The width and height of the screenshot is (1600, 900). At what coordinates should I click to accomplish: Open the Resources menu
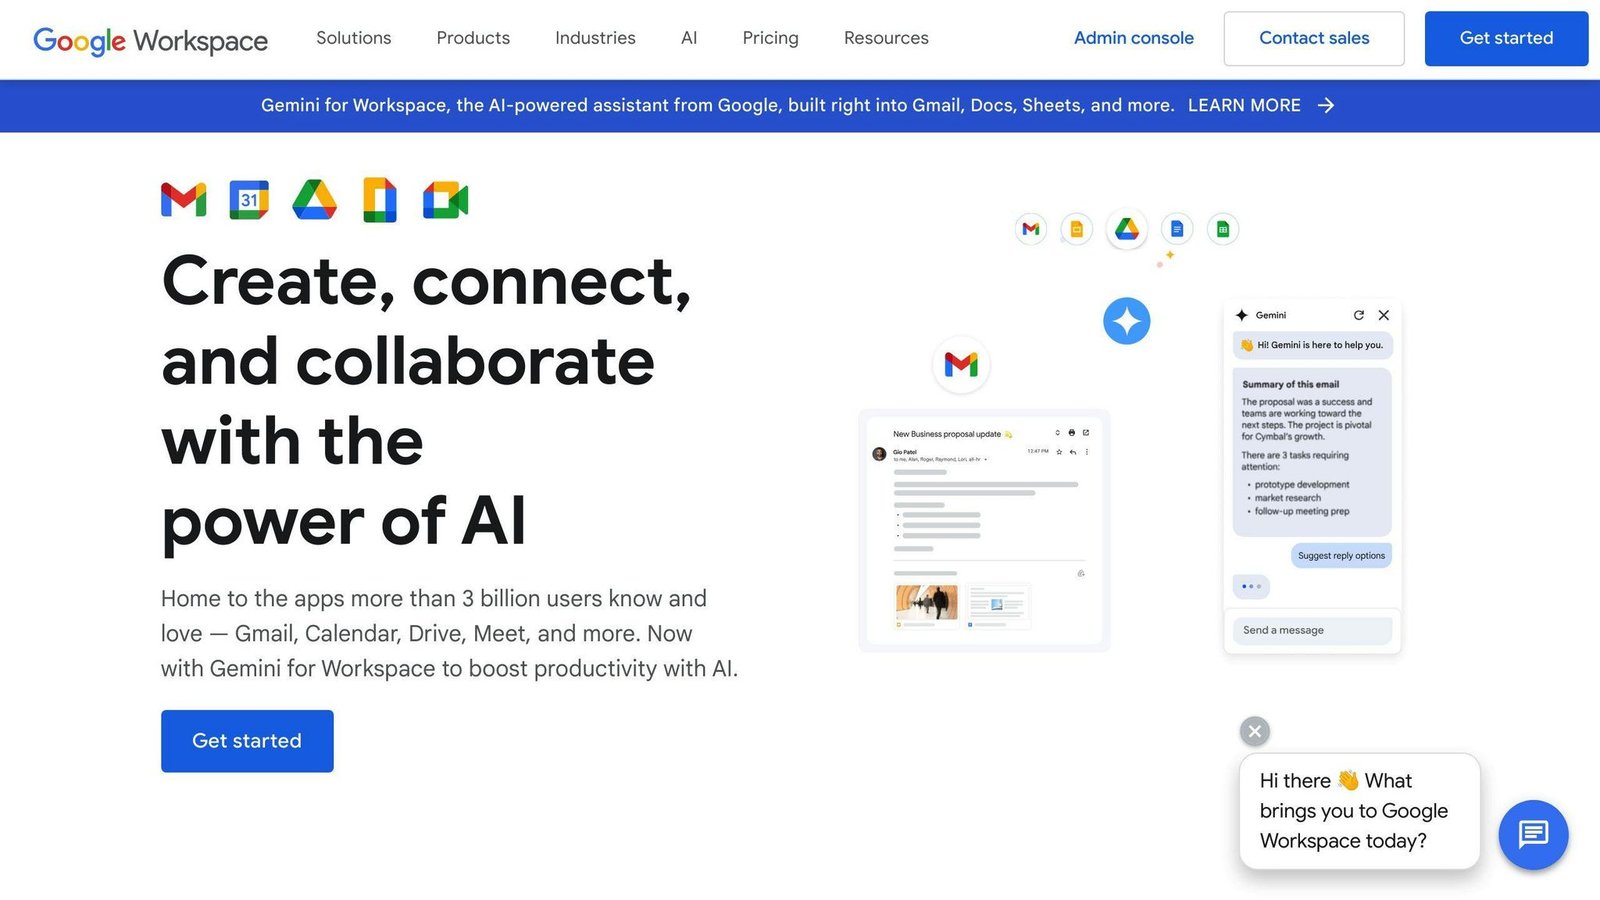click(x=886, y=38)
